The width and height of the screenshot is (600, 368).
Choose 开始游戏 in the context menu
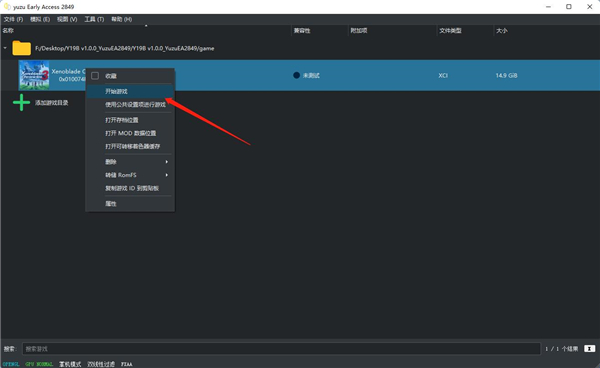[x=130, y=91]
